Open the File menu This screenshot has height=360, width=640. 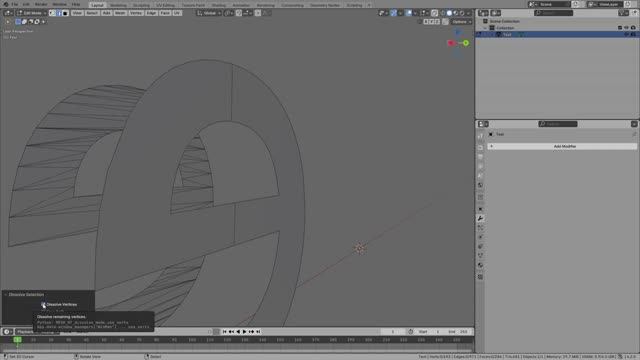click(x=15, y=4)
